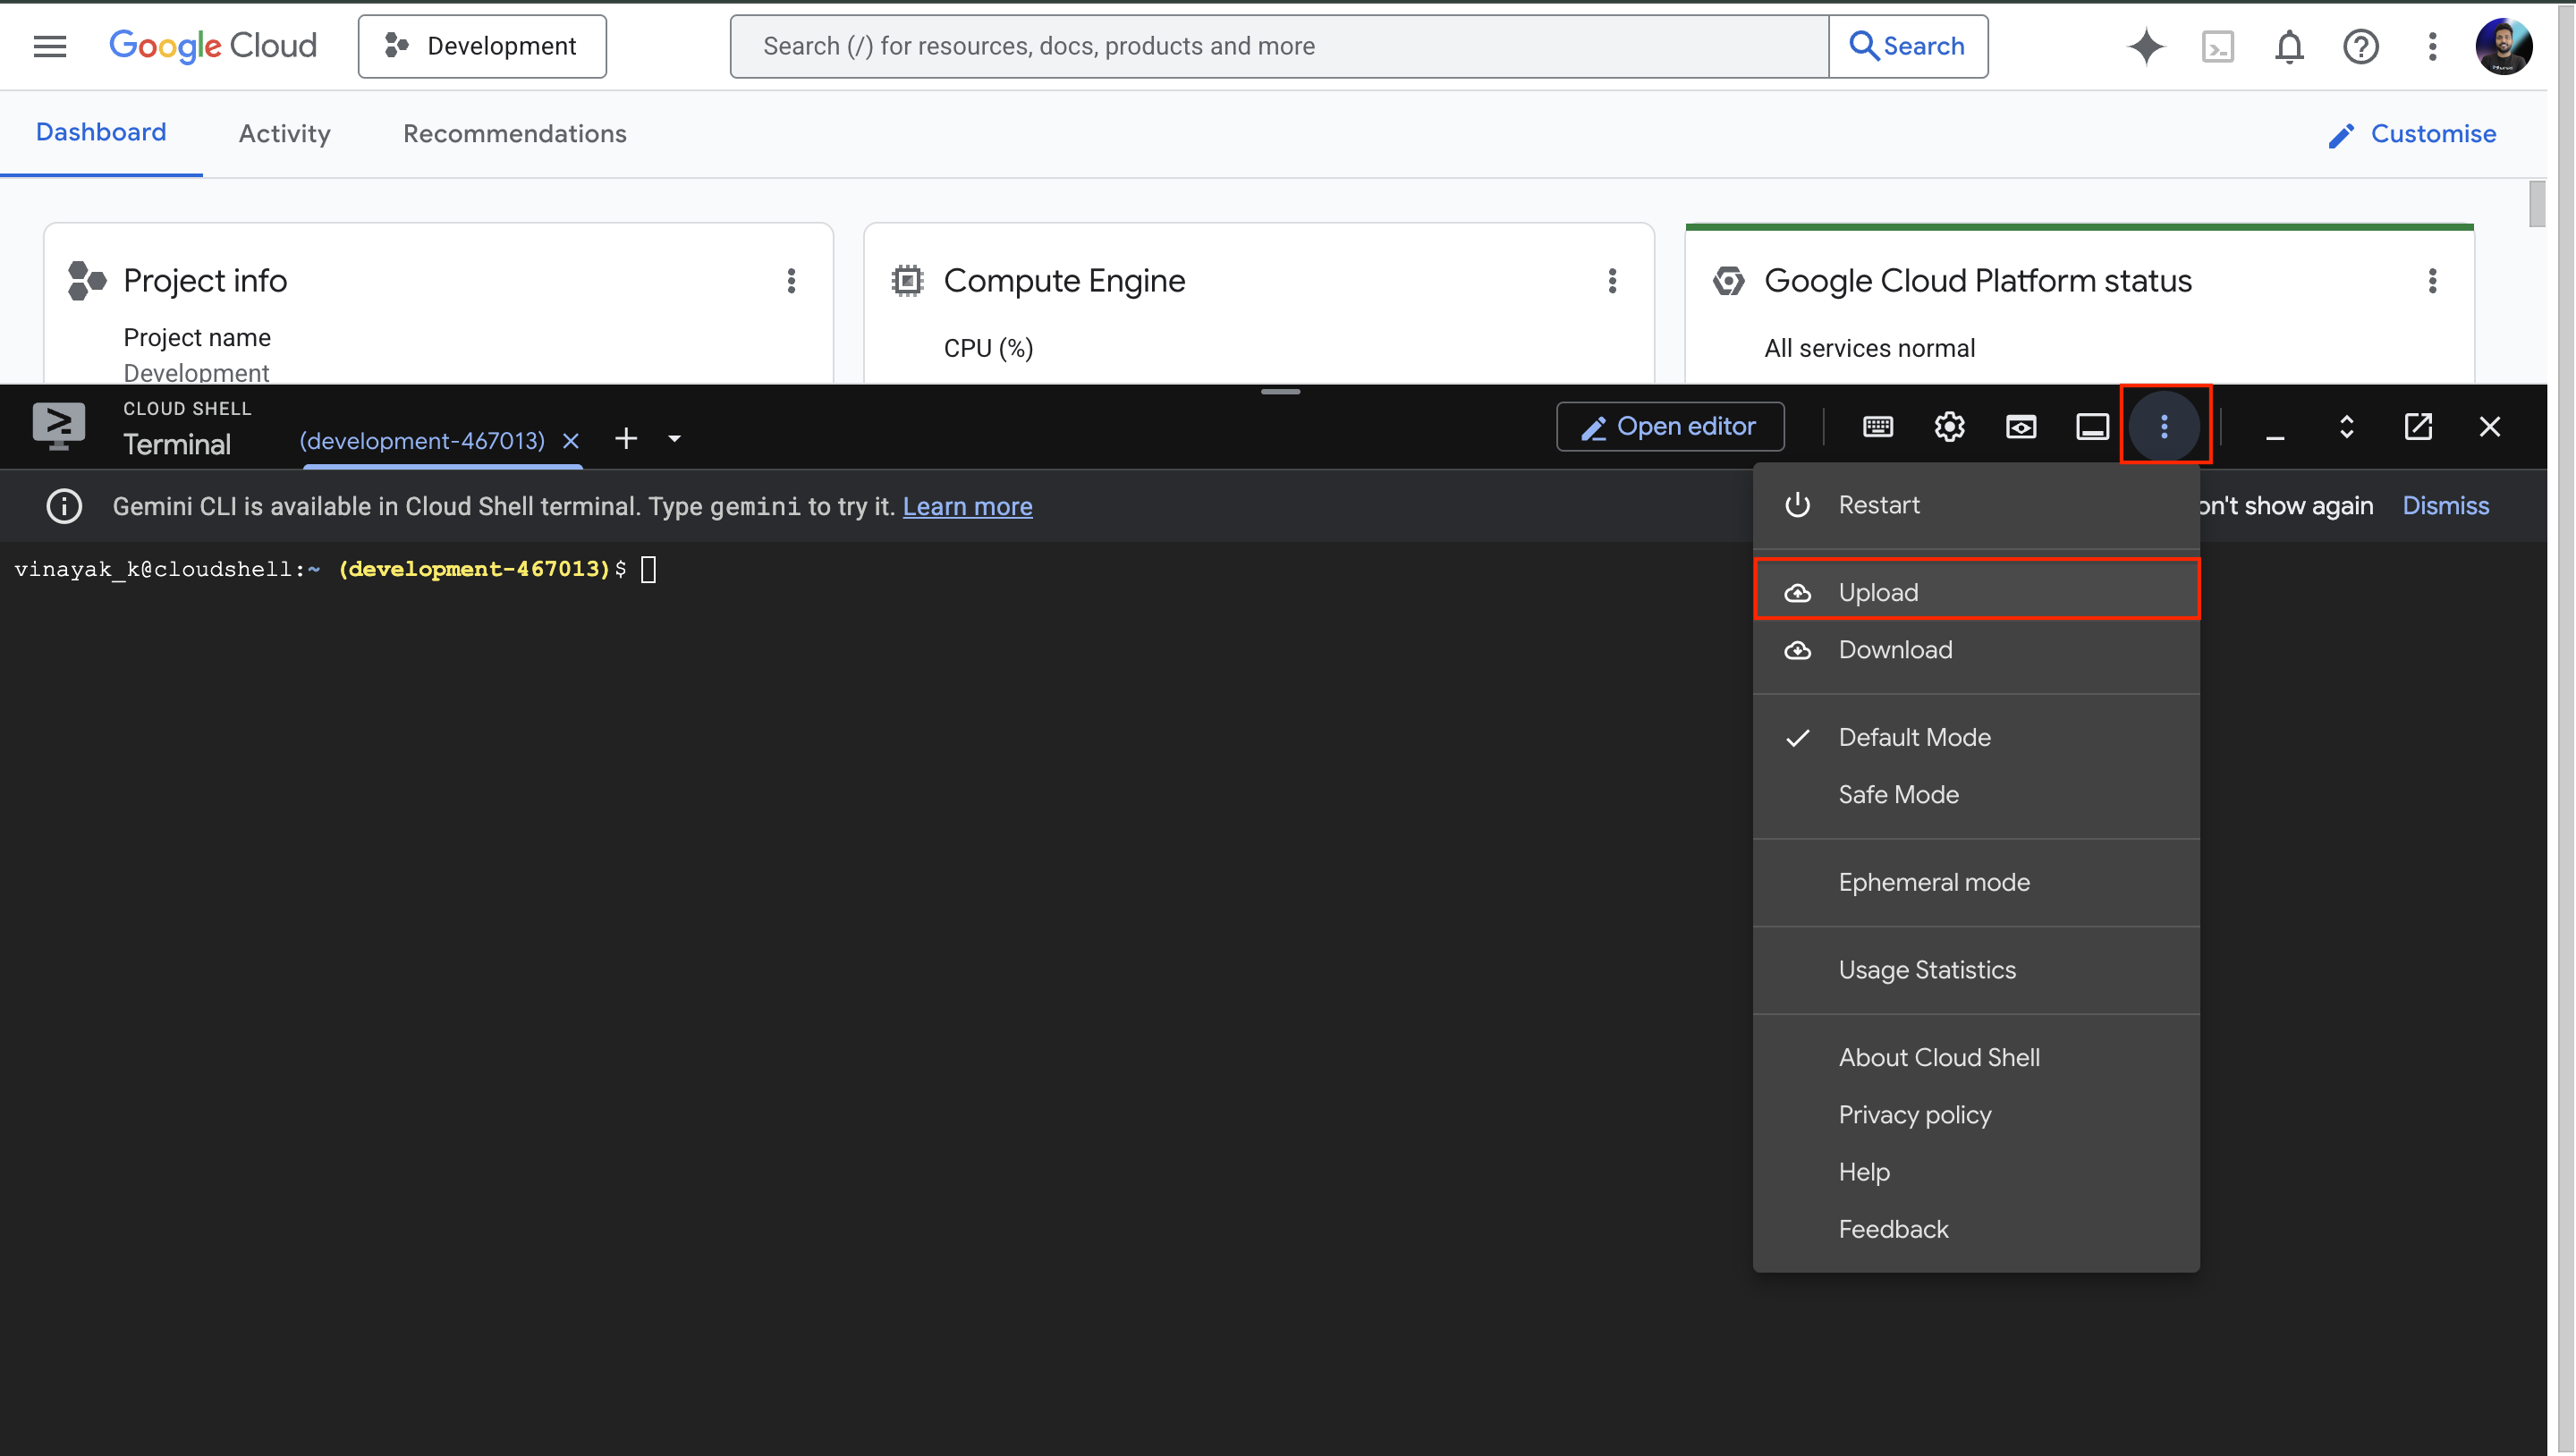Expand the new tab project dropdown arrow
The height and width of the screenshot is (1456, 2576).
pos(675,439)
